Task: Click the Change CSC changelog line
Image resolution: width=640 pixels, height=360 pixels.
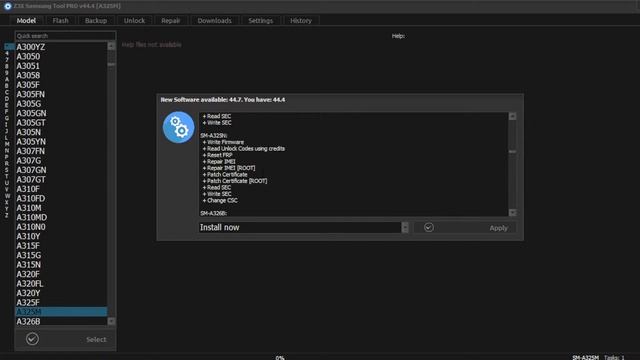Action: 220,200
